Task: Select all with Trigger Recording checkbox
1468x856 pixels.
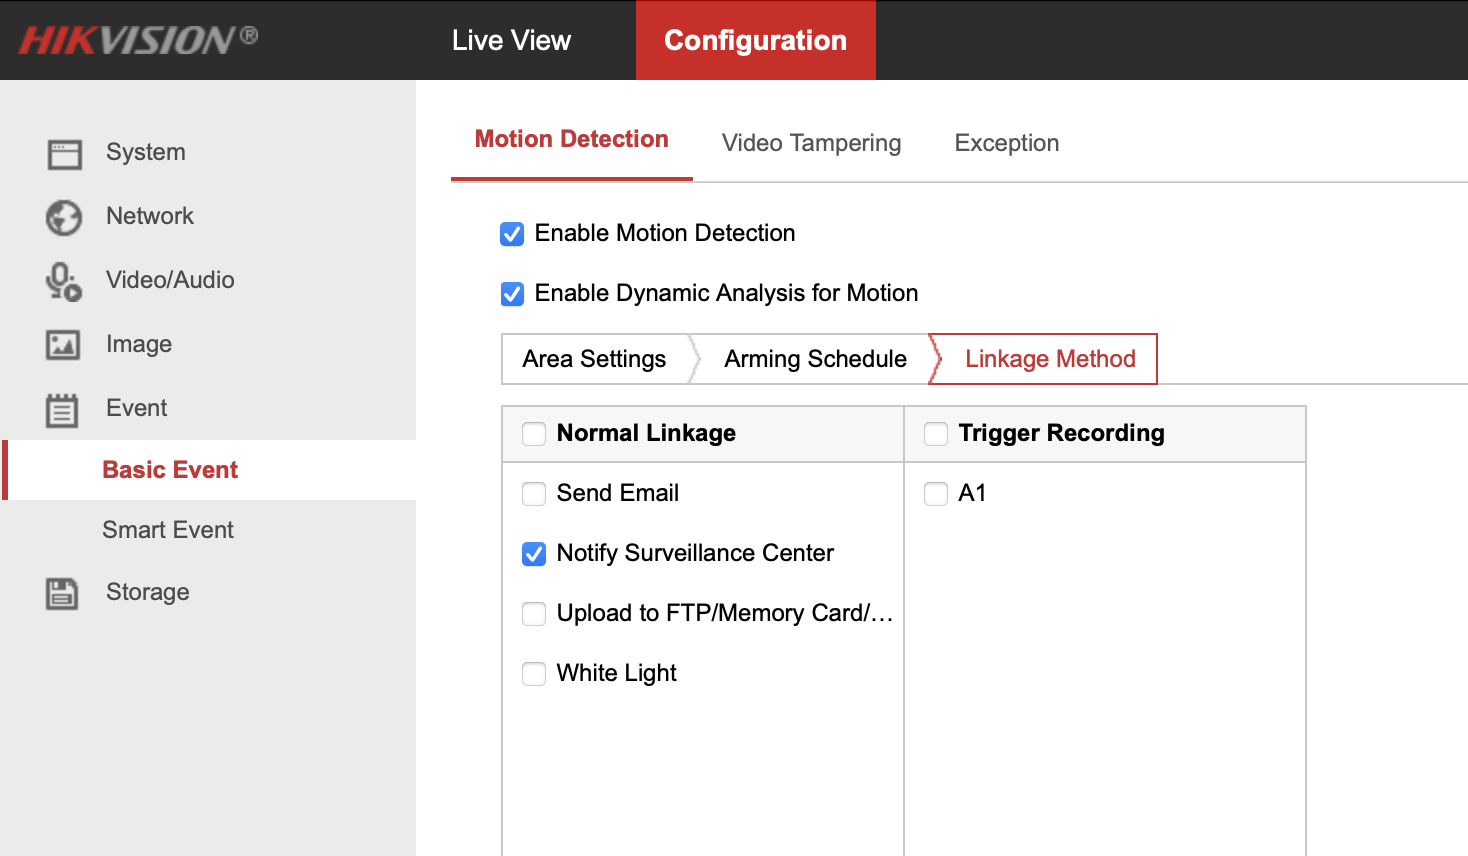Action: tap(936, 434)
